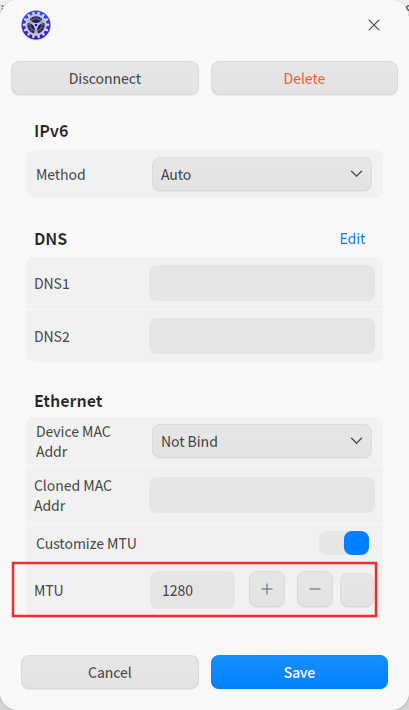The height and width of the screenshot is (710, 409).
Task: Open the IPv6 Method dropdown
Action: coord(262,174)
